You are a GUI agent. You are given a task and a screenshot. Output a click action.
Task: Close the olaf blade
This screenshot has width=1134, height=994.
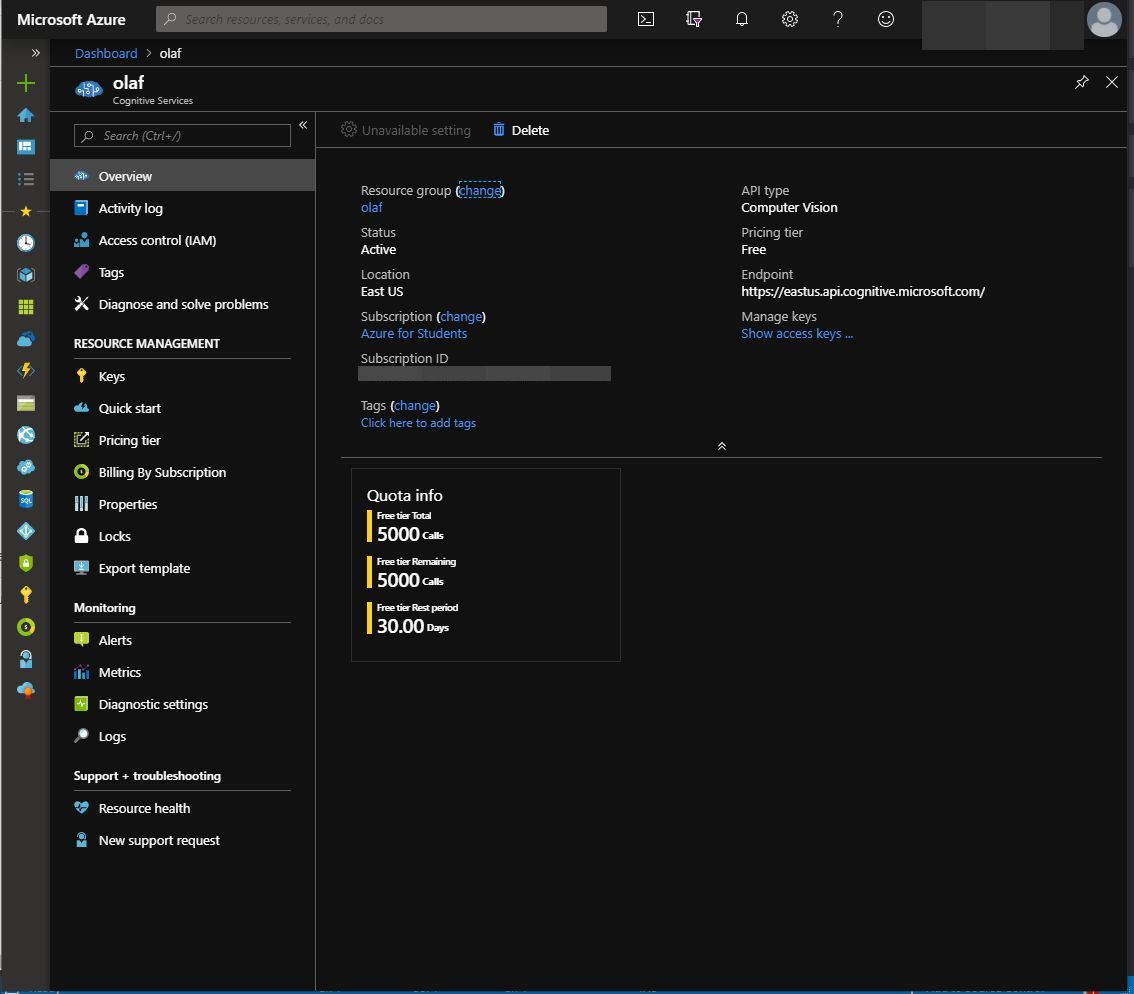pos(1112,82)
